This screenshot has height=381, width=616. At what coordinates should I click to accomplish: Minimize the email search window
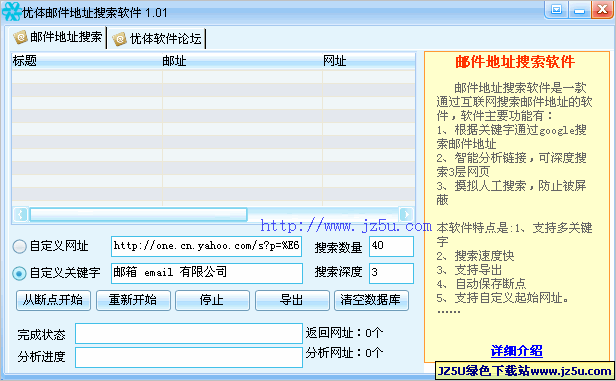(579, 10)
